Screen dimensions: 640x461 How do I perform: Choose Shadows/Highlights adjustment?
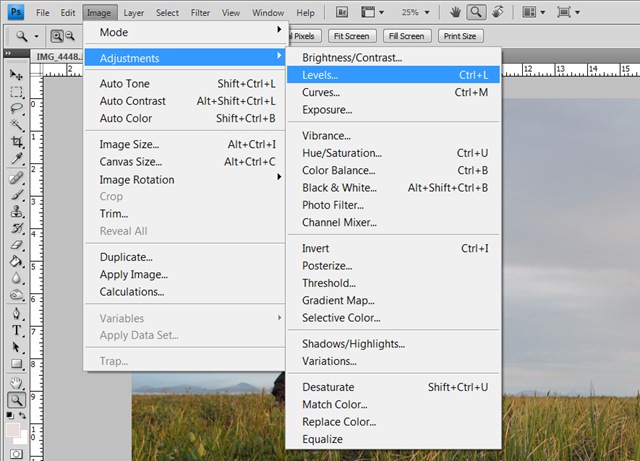393,344
